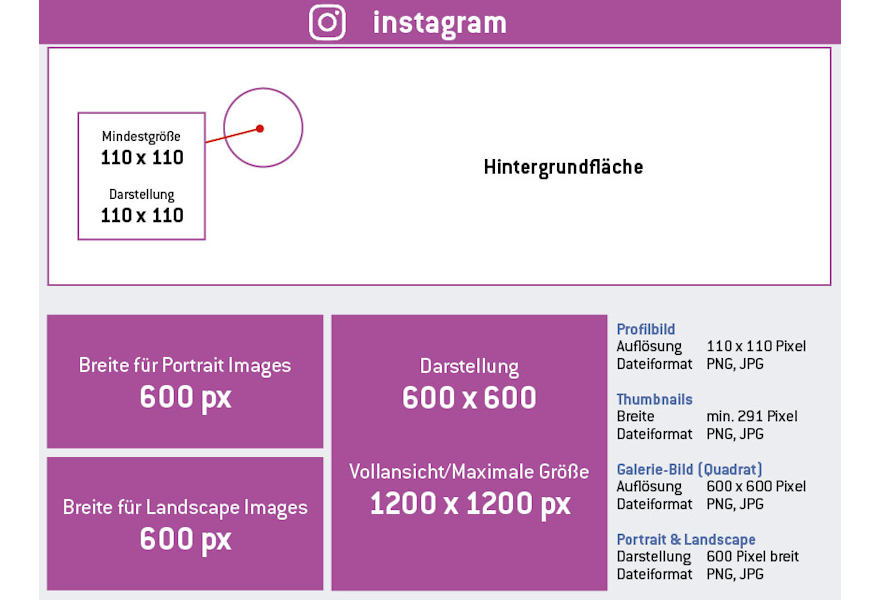Click the 'Hintergrundfläche' text
This screenshot has height=600, width=880.
coord(563,167)
